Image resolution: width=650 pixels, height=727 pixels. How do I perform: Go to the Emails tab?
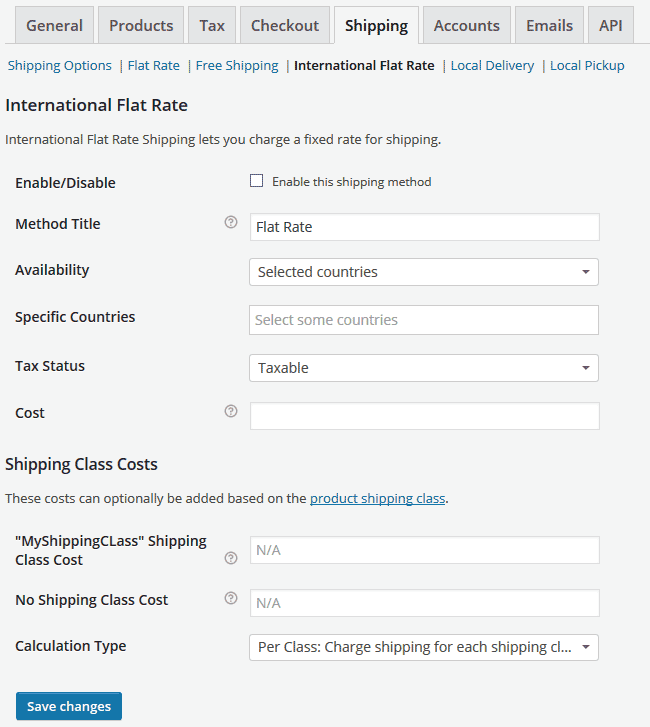[549, 26]
